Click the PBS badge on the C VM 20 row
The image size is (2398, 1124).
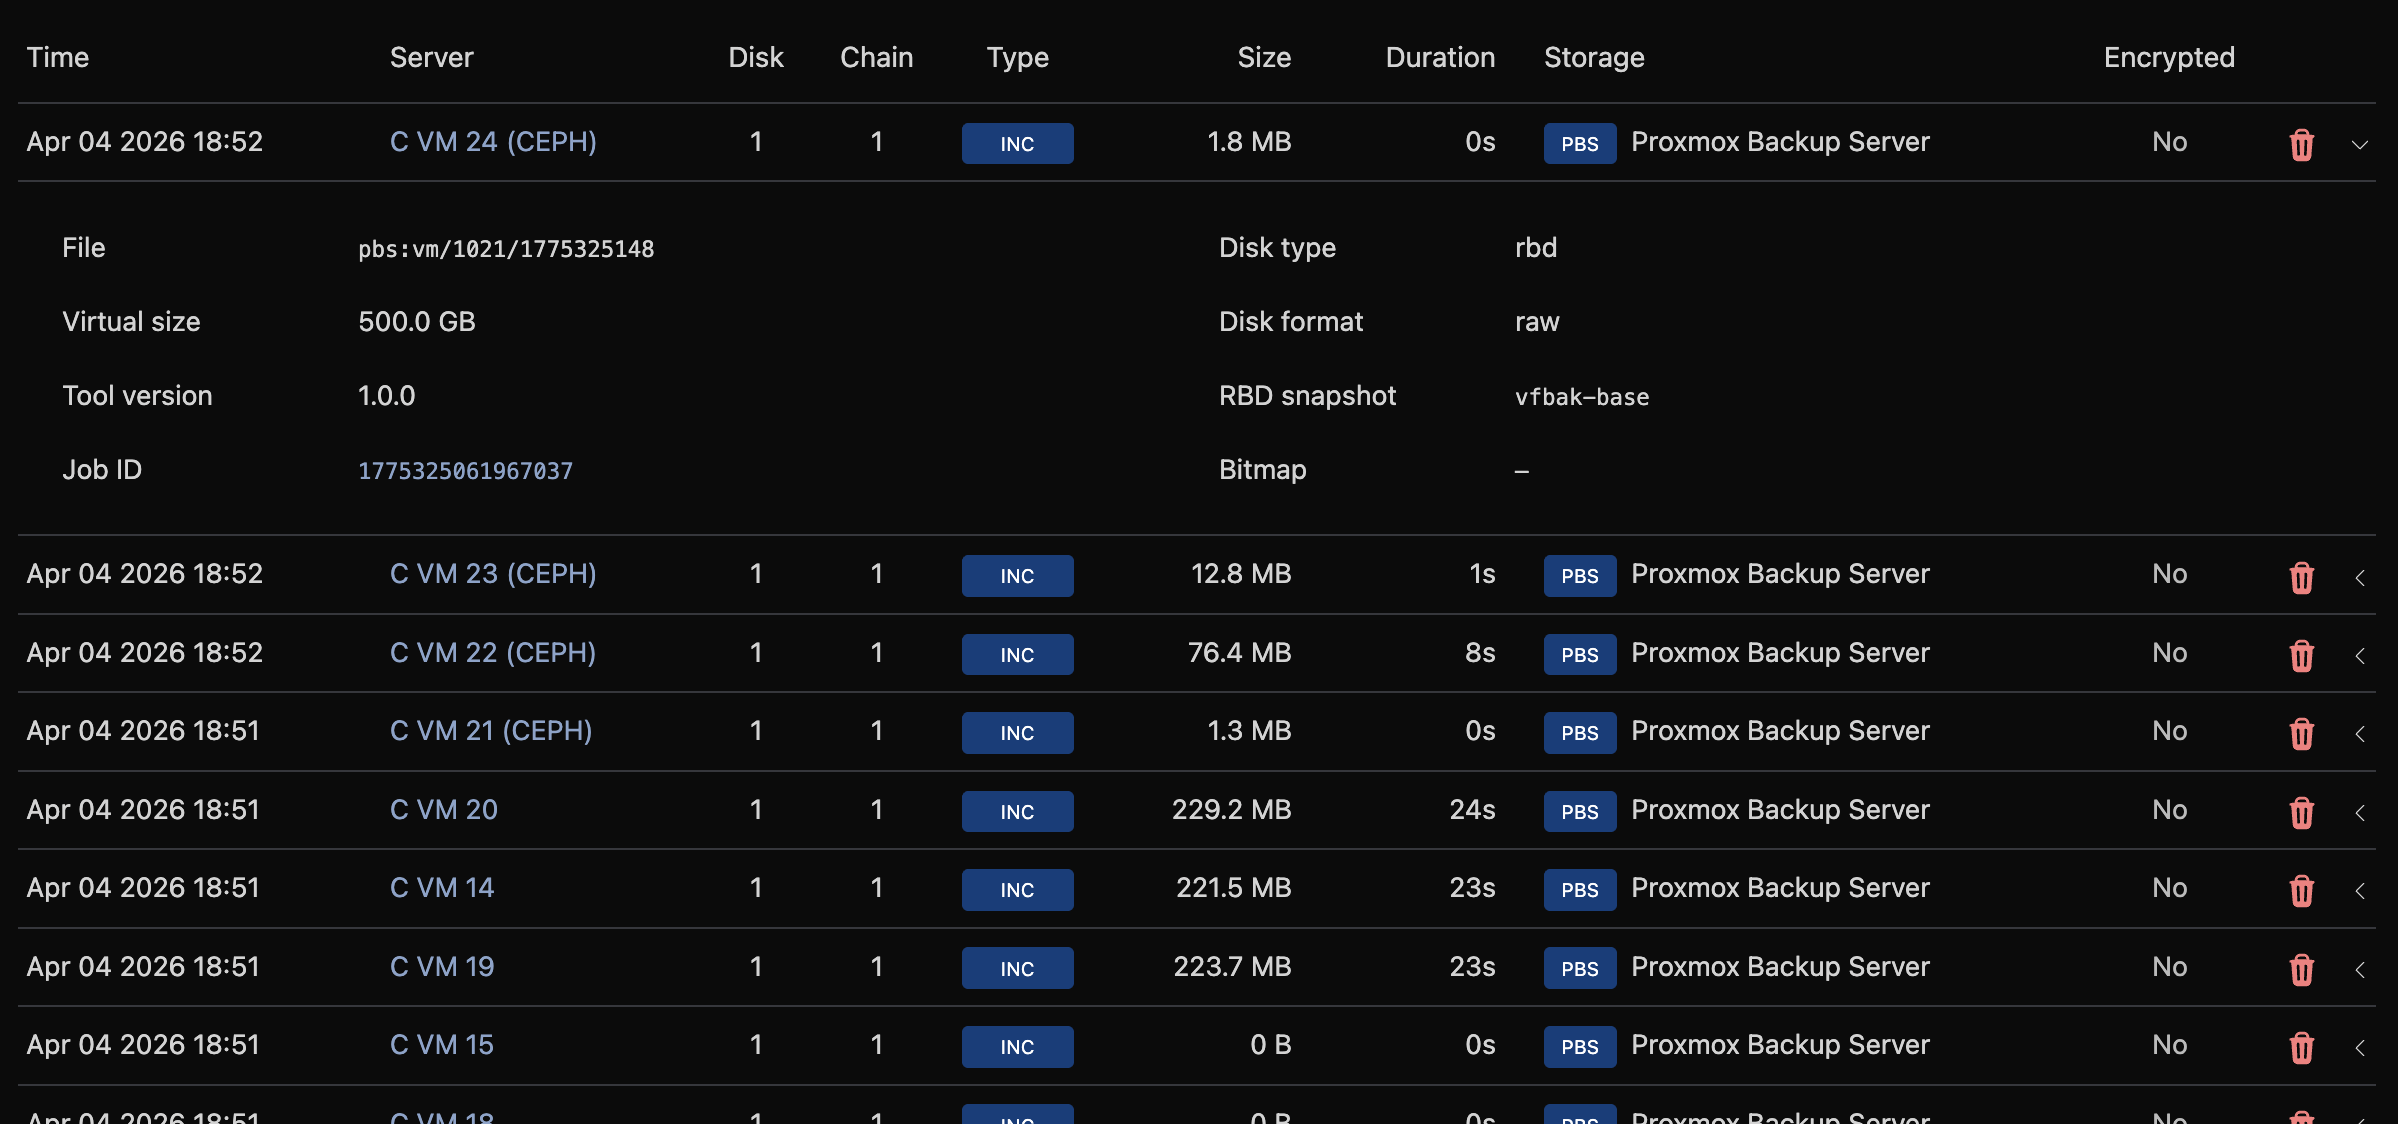point(1579,811)
